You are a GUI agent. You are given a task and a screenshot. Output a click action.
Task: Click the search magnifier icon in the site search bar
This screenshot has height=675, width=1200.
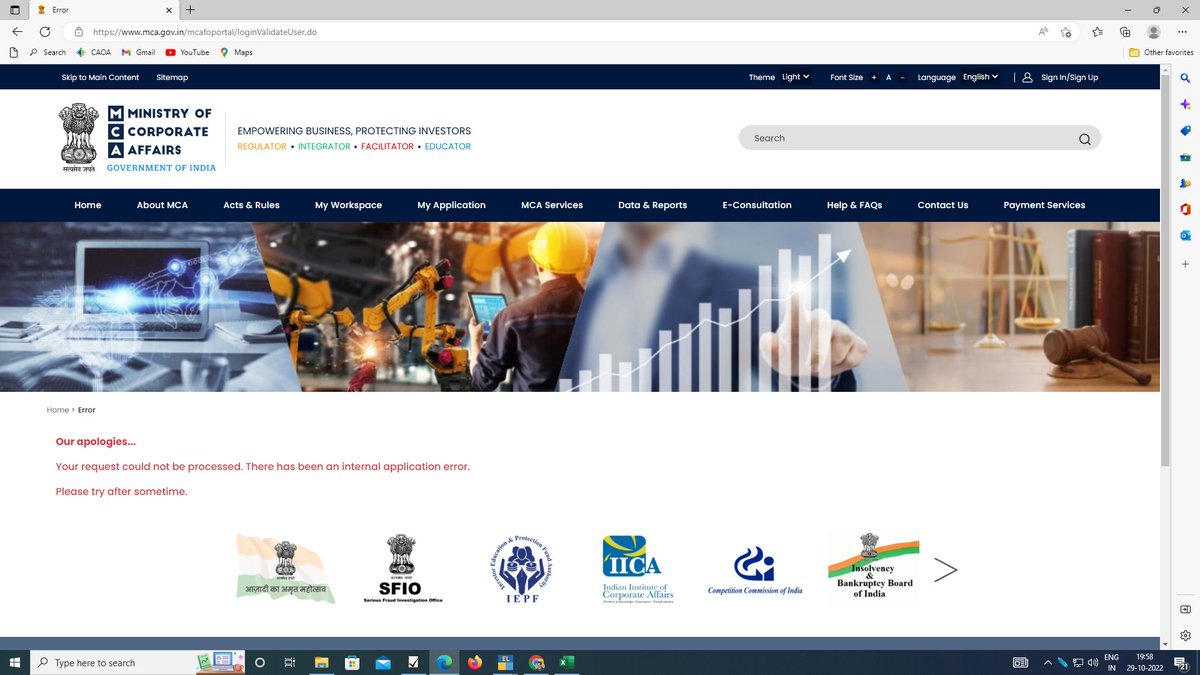click(1085, 139)
